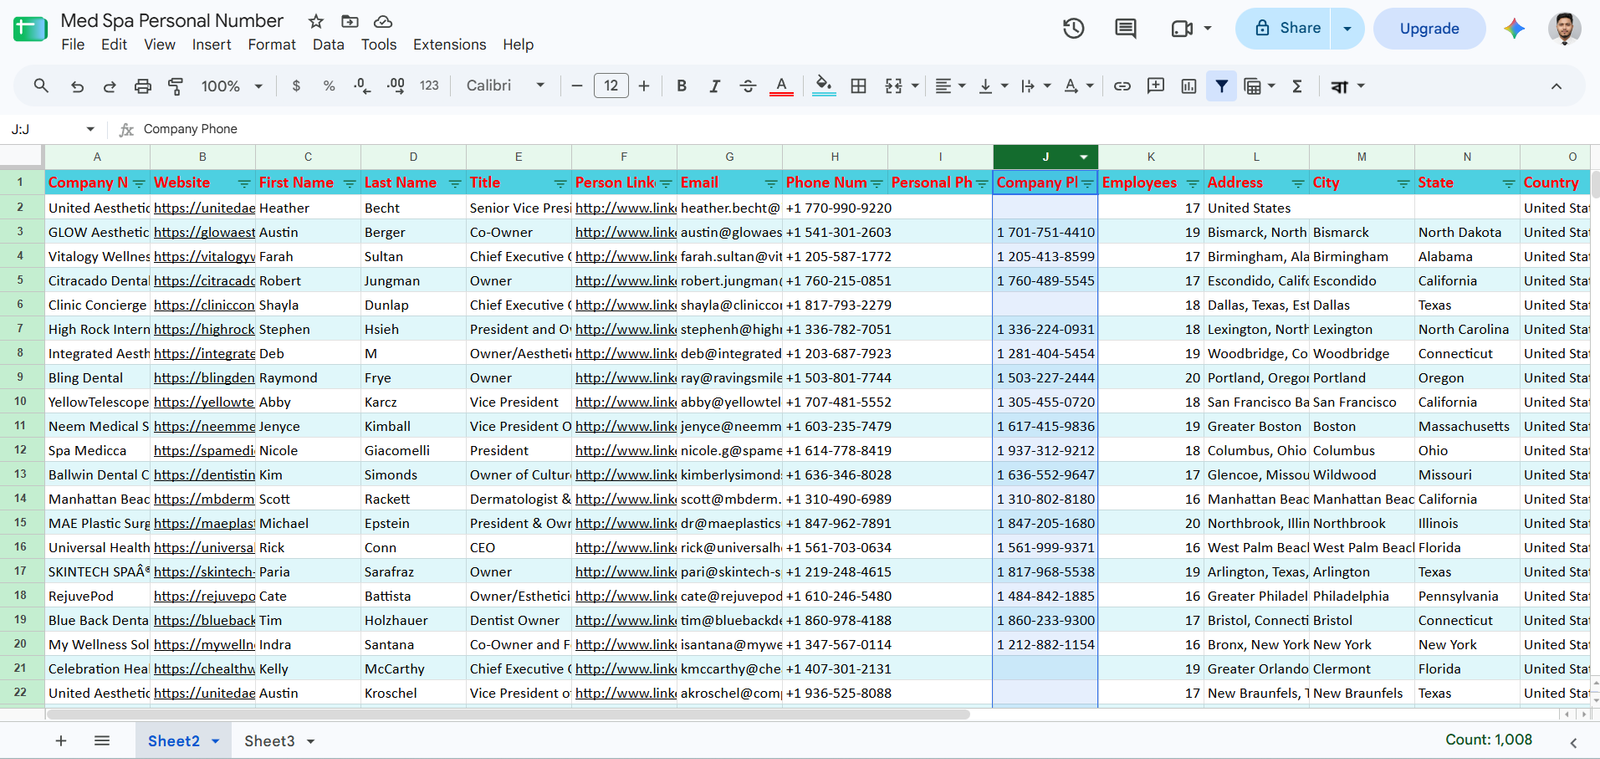Toggle strikethrough formatting

pos(747,86)
